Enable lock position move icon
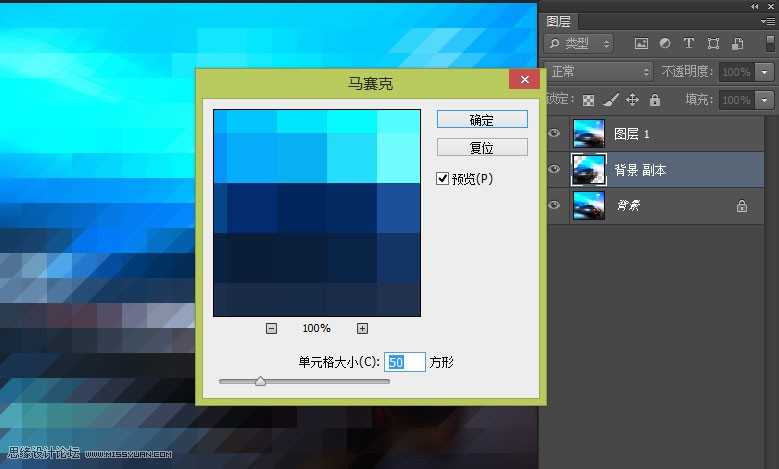Image resolution: width=779 pixels, height=469 pixels. (632, 100)
